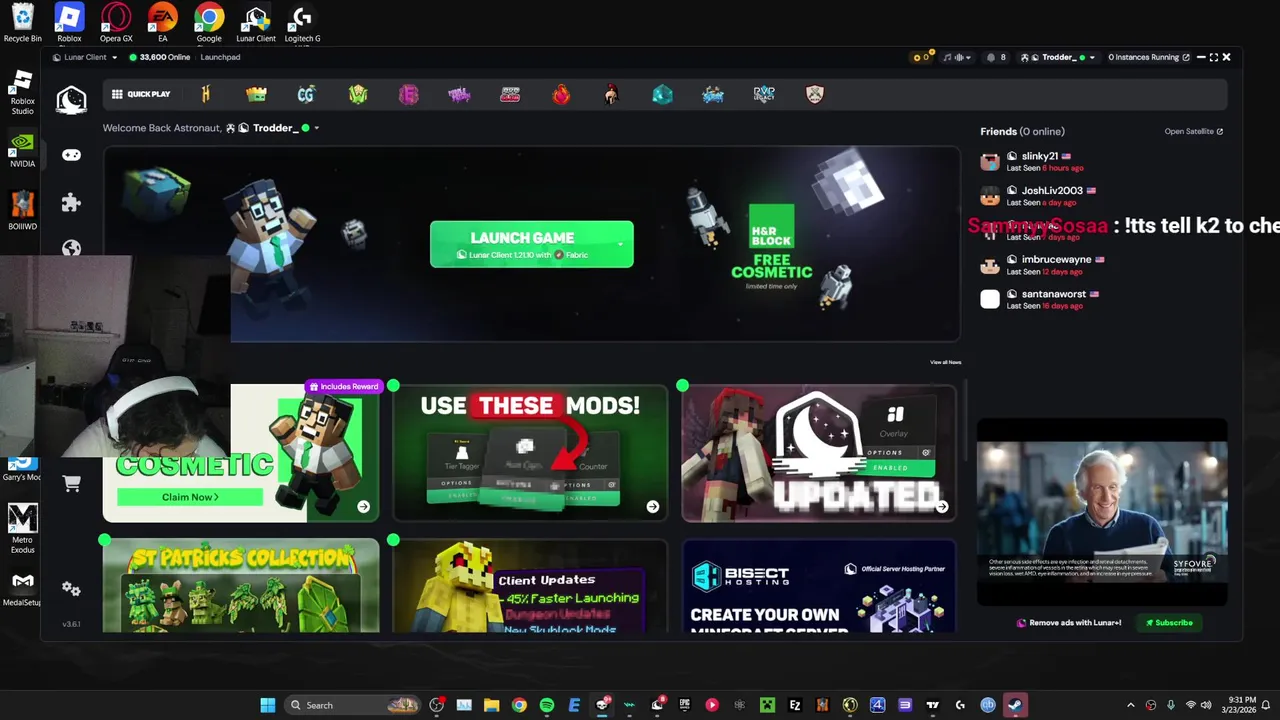Open Logitech G Hub desktop shortcut
This screenshot has height=720, width=1280.
pyautogui.click(x=302, y=23)
